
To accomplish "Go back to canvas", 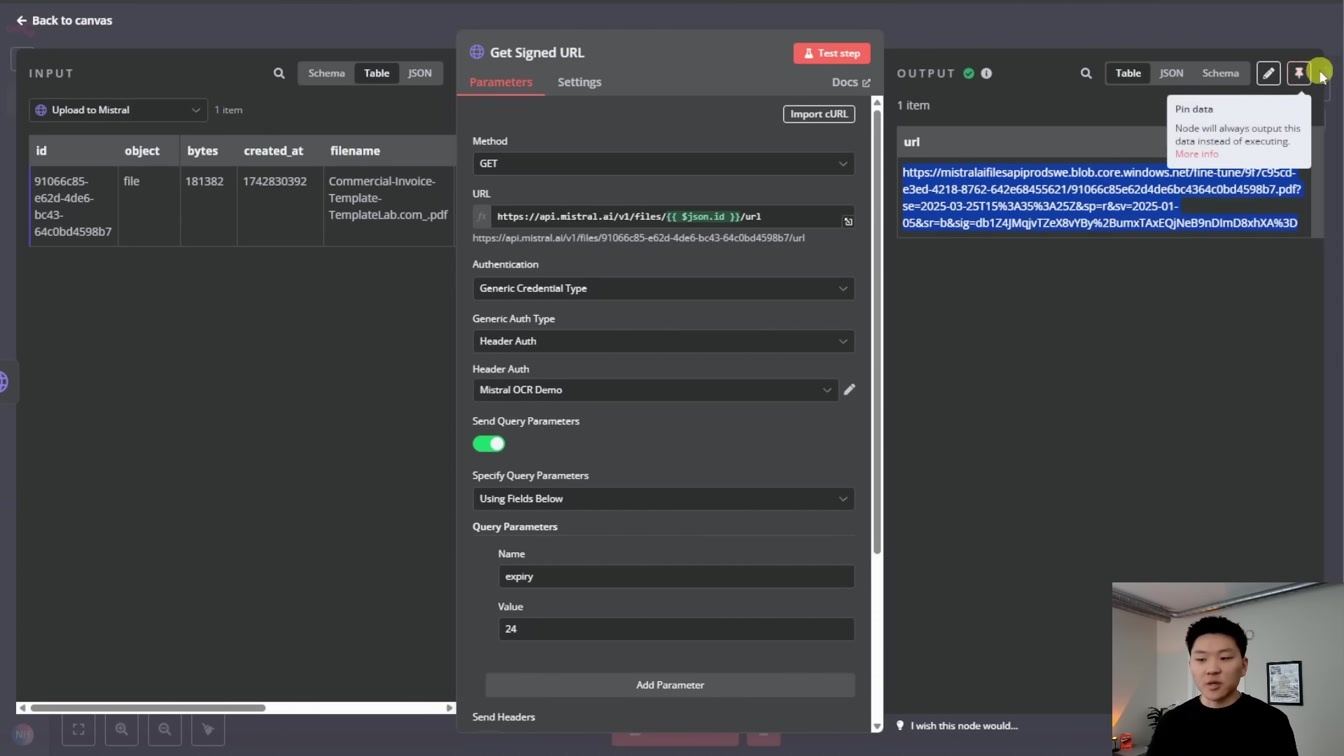I will [64, 20].
